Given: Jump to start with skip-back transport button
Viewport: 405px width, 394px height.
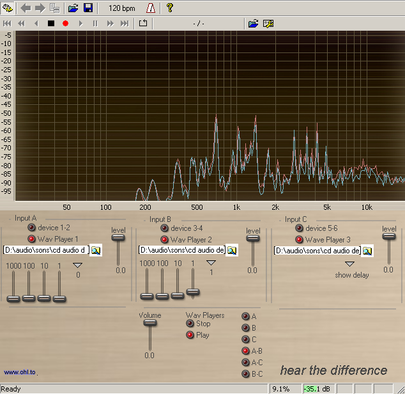Looking at the screenshot, I should tap(7, 23).
